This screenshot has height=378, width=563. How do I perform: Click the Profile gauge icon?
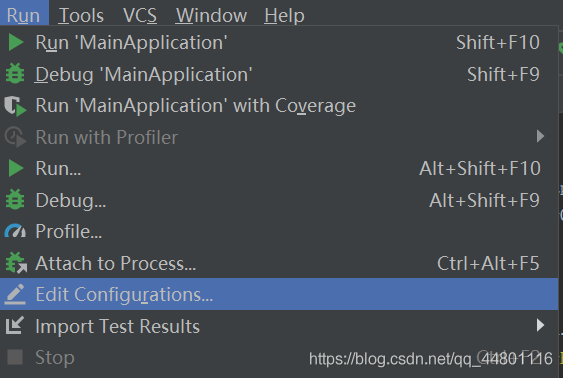(15, 232)
